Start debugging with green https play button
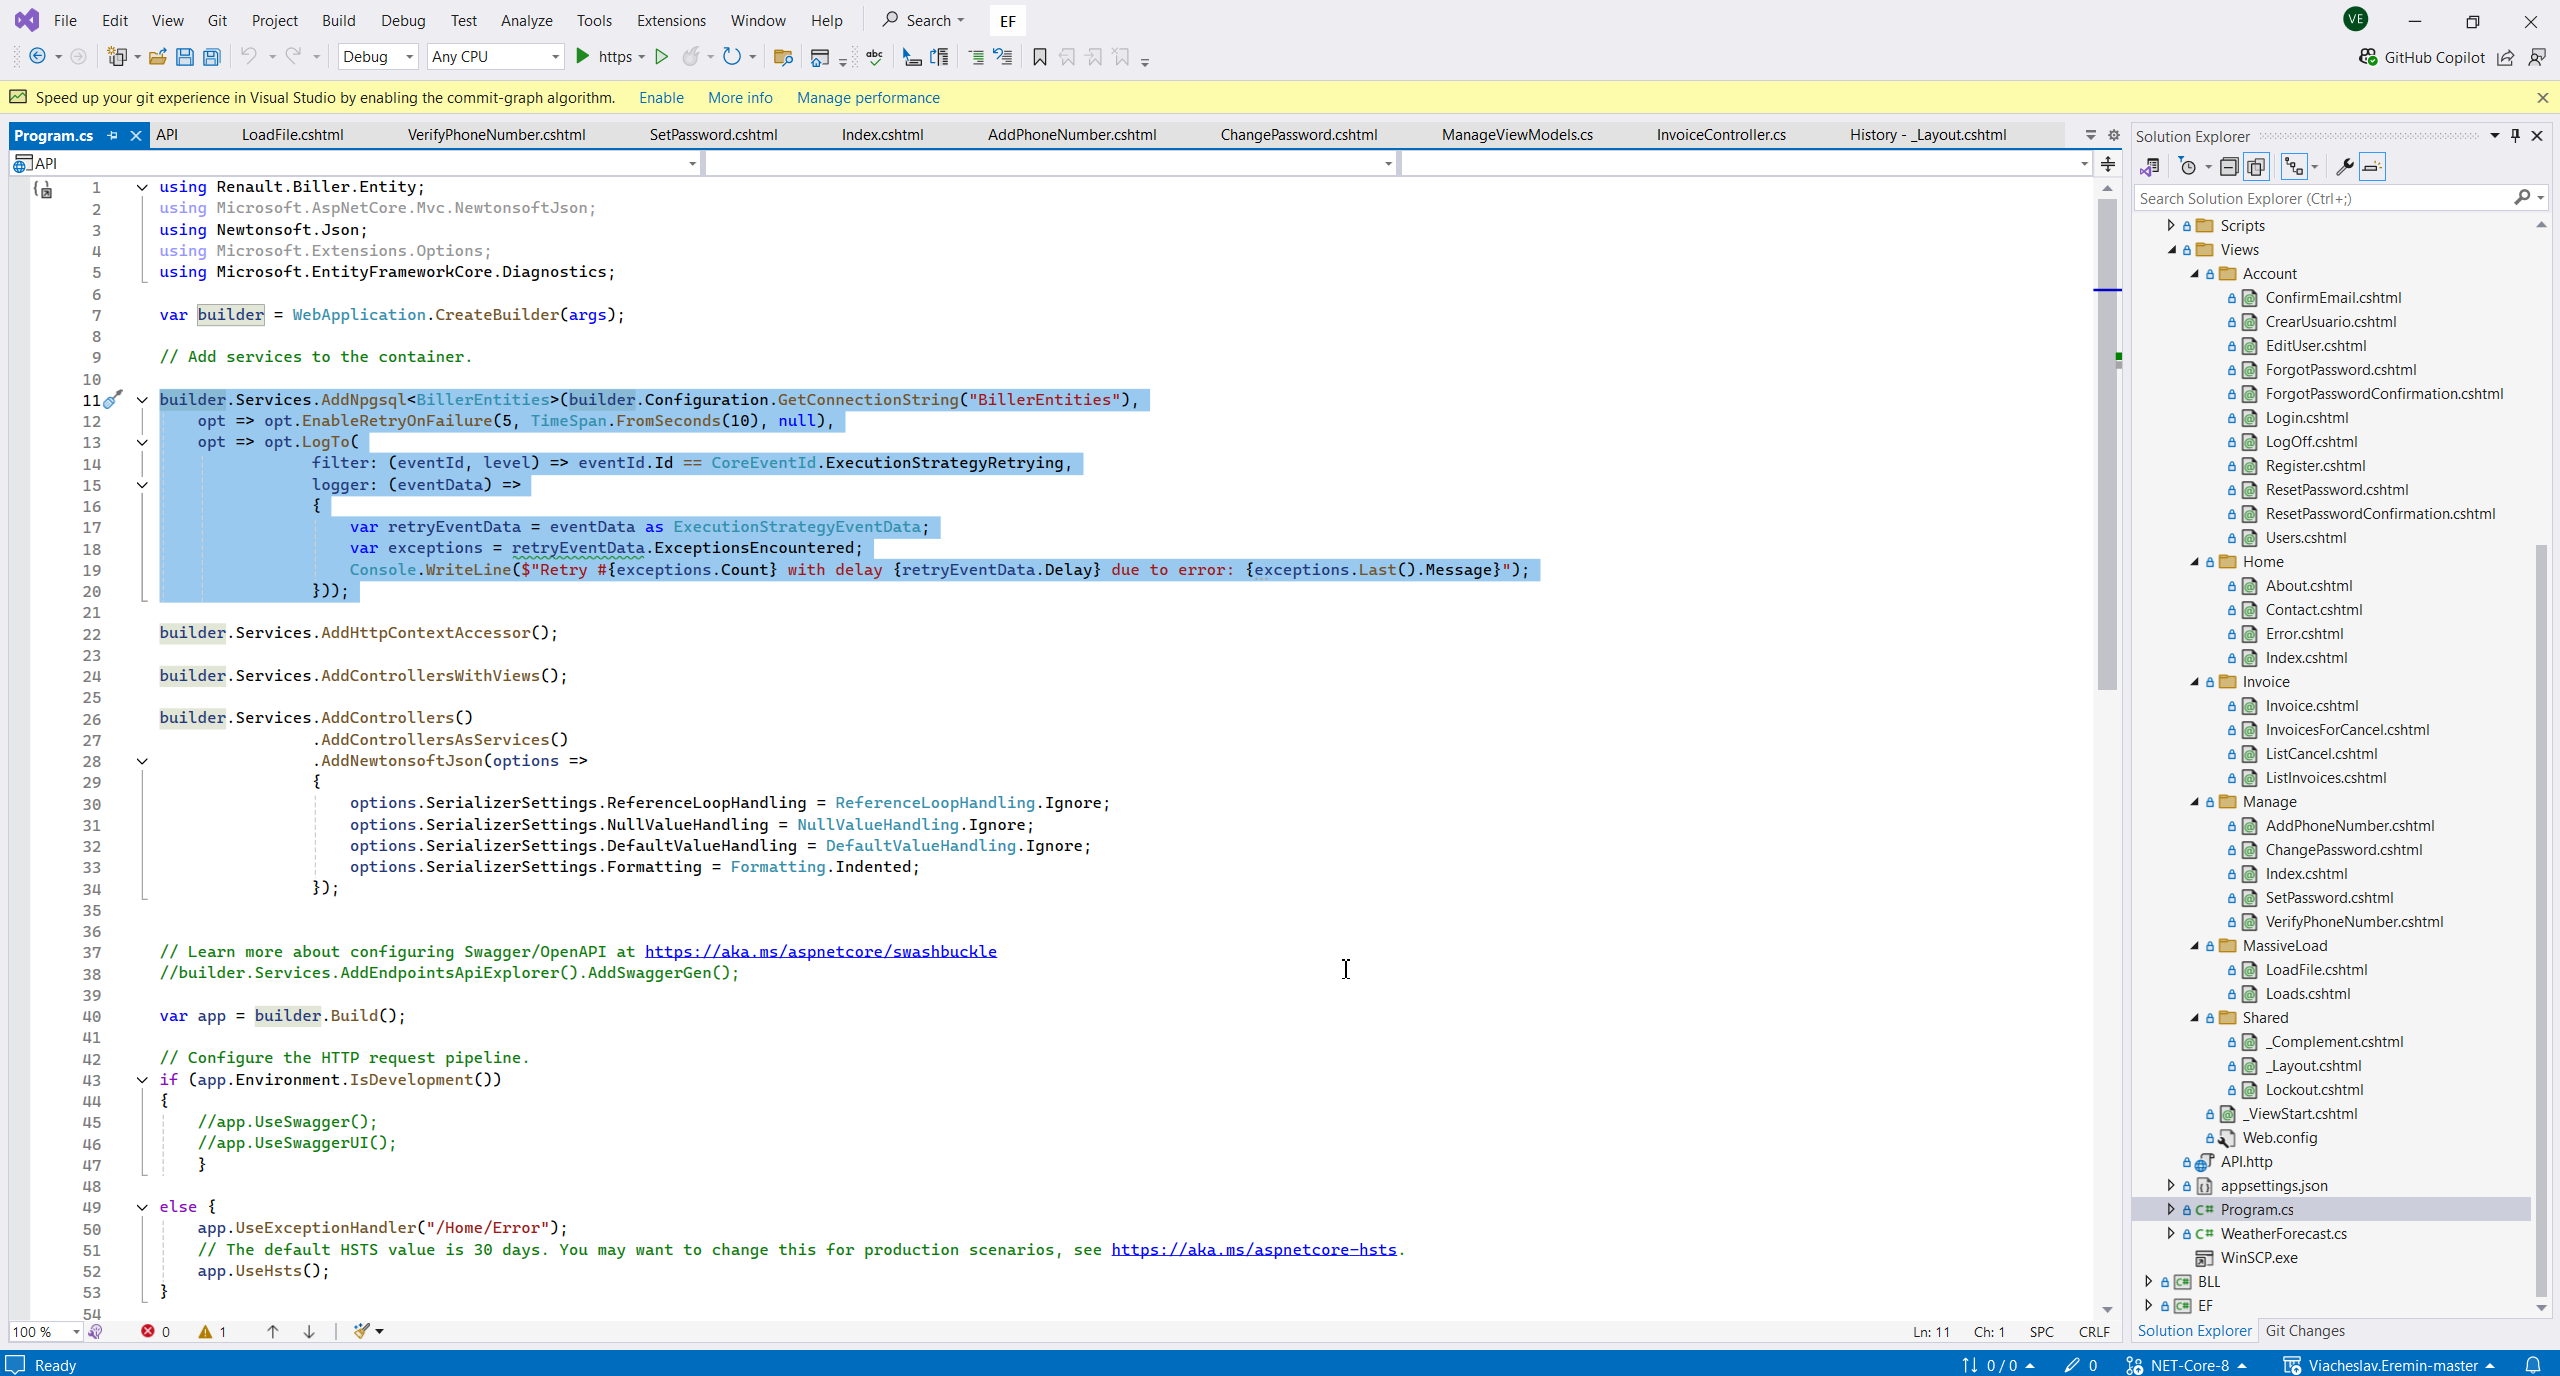2560x1376 pixels. pyautogui.click(x=583, y=57)
